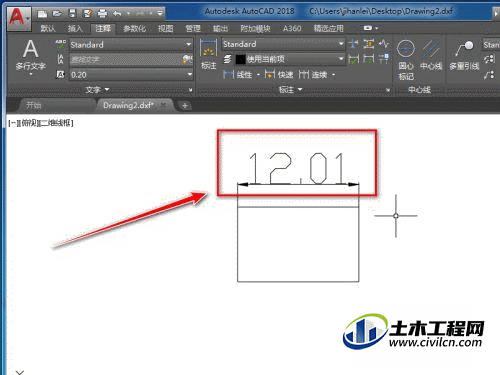The image size is (500, 375).
Task: Activate the 多重引线 multileader tool
Action: (x=464, y=55)
